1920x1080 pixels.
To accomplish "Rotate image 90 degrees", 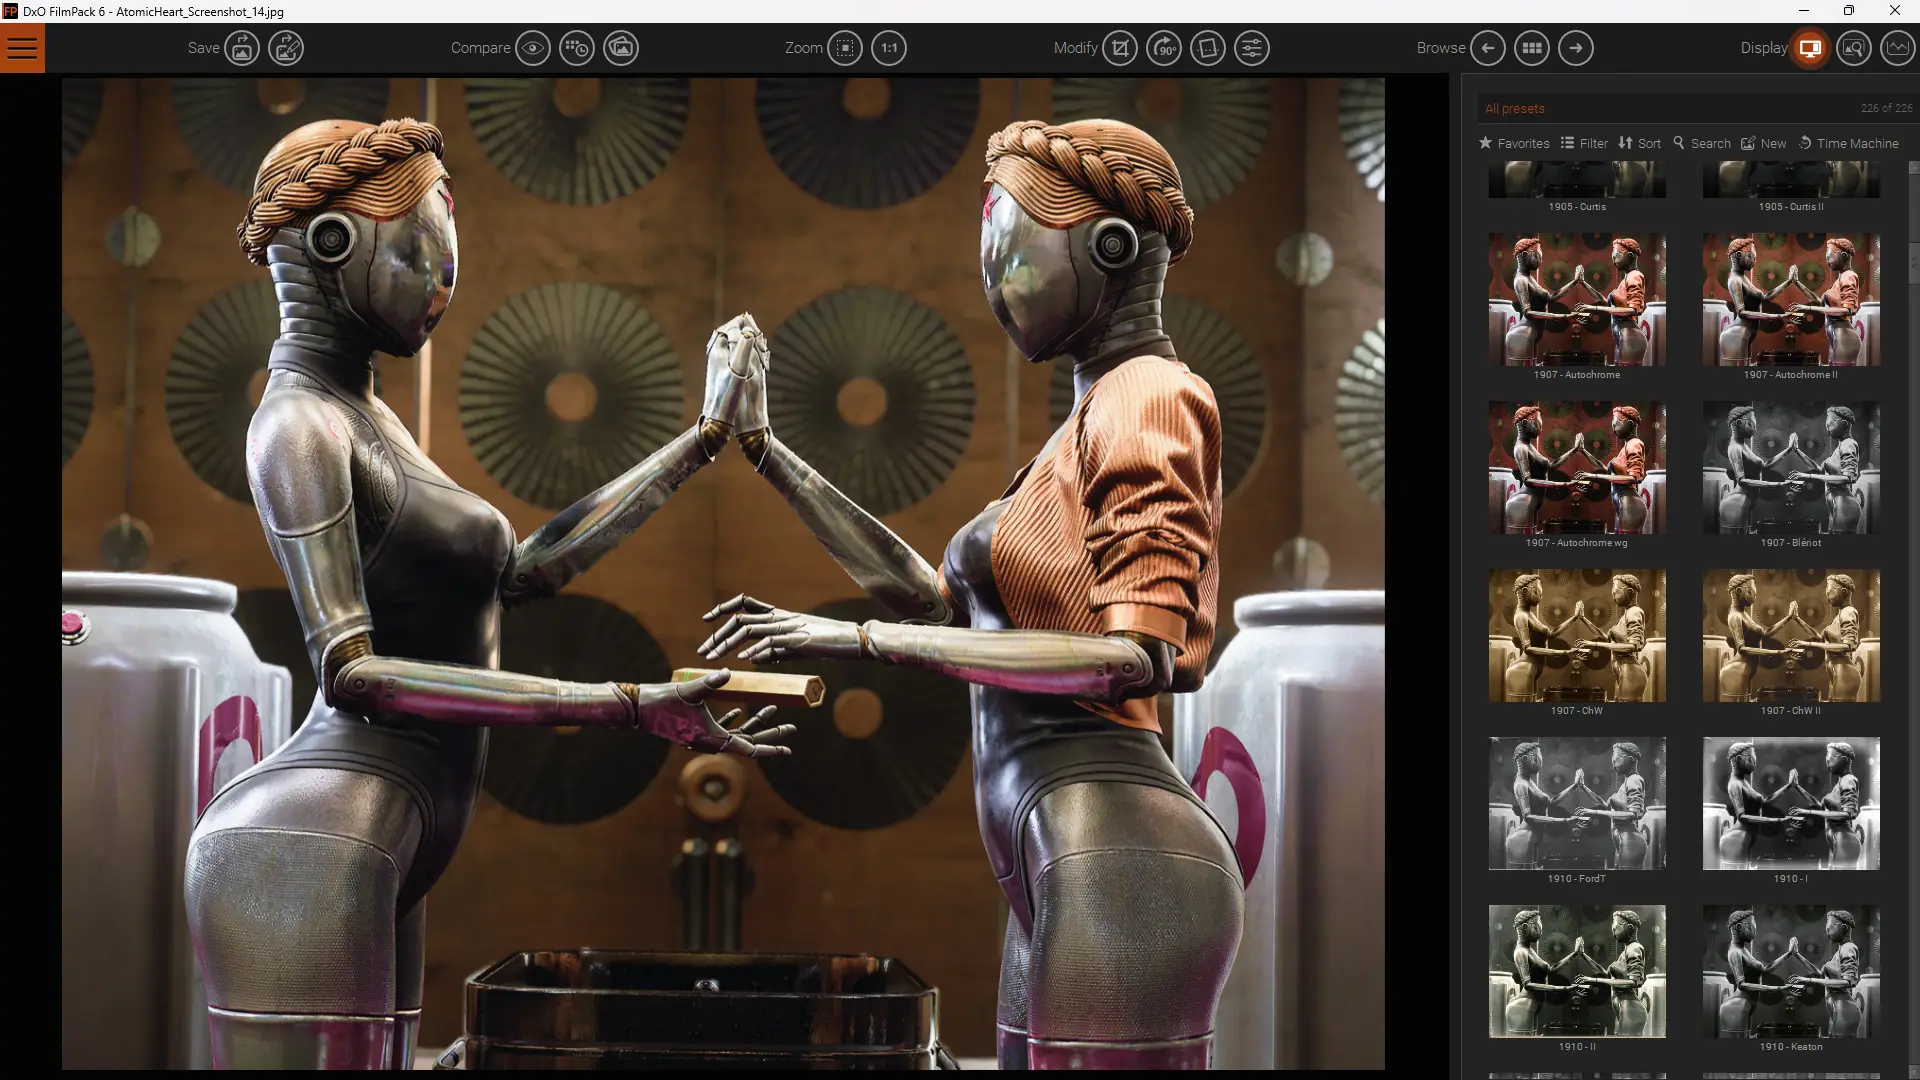I will [1164, 48].
